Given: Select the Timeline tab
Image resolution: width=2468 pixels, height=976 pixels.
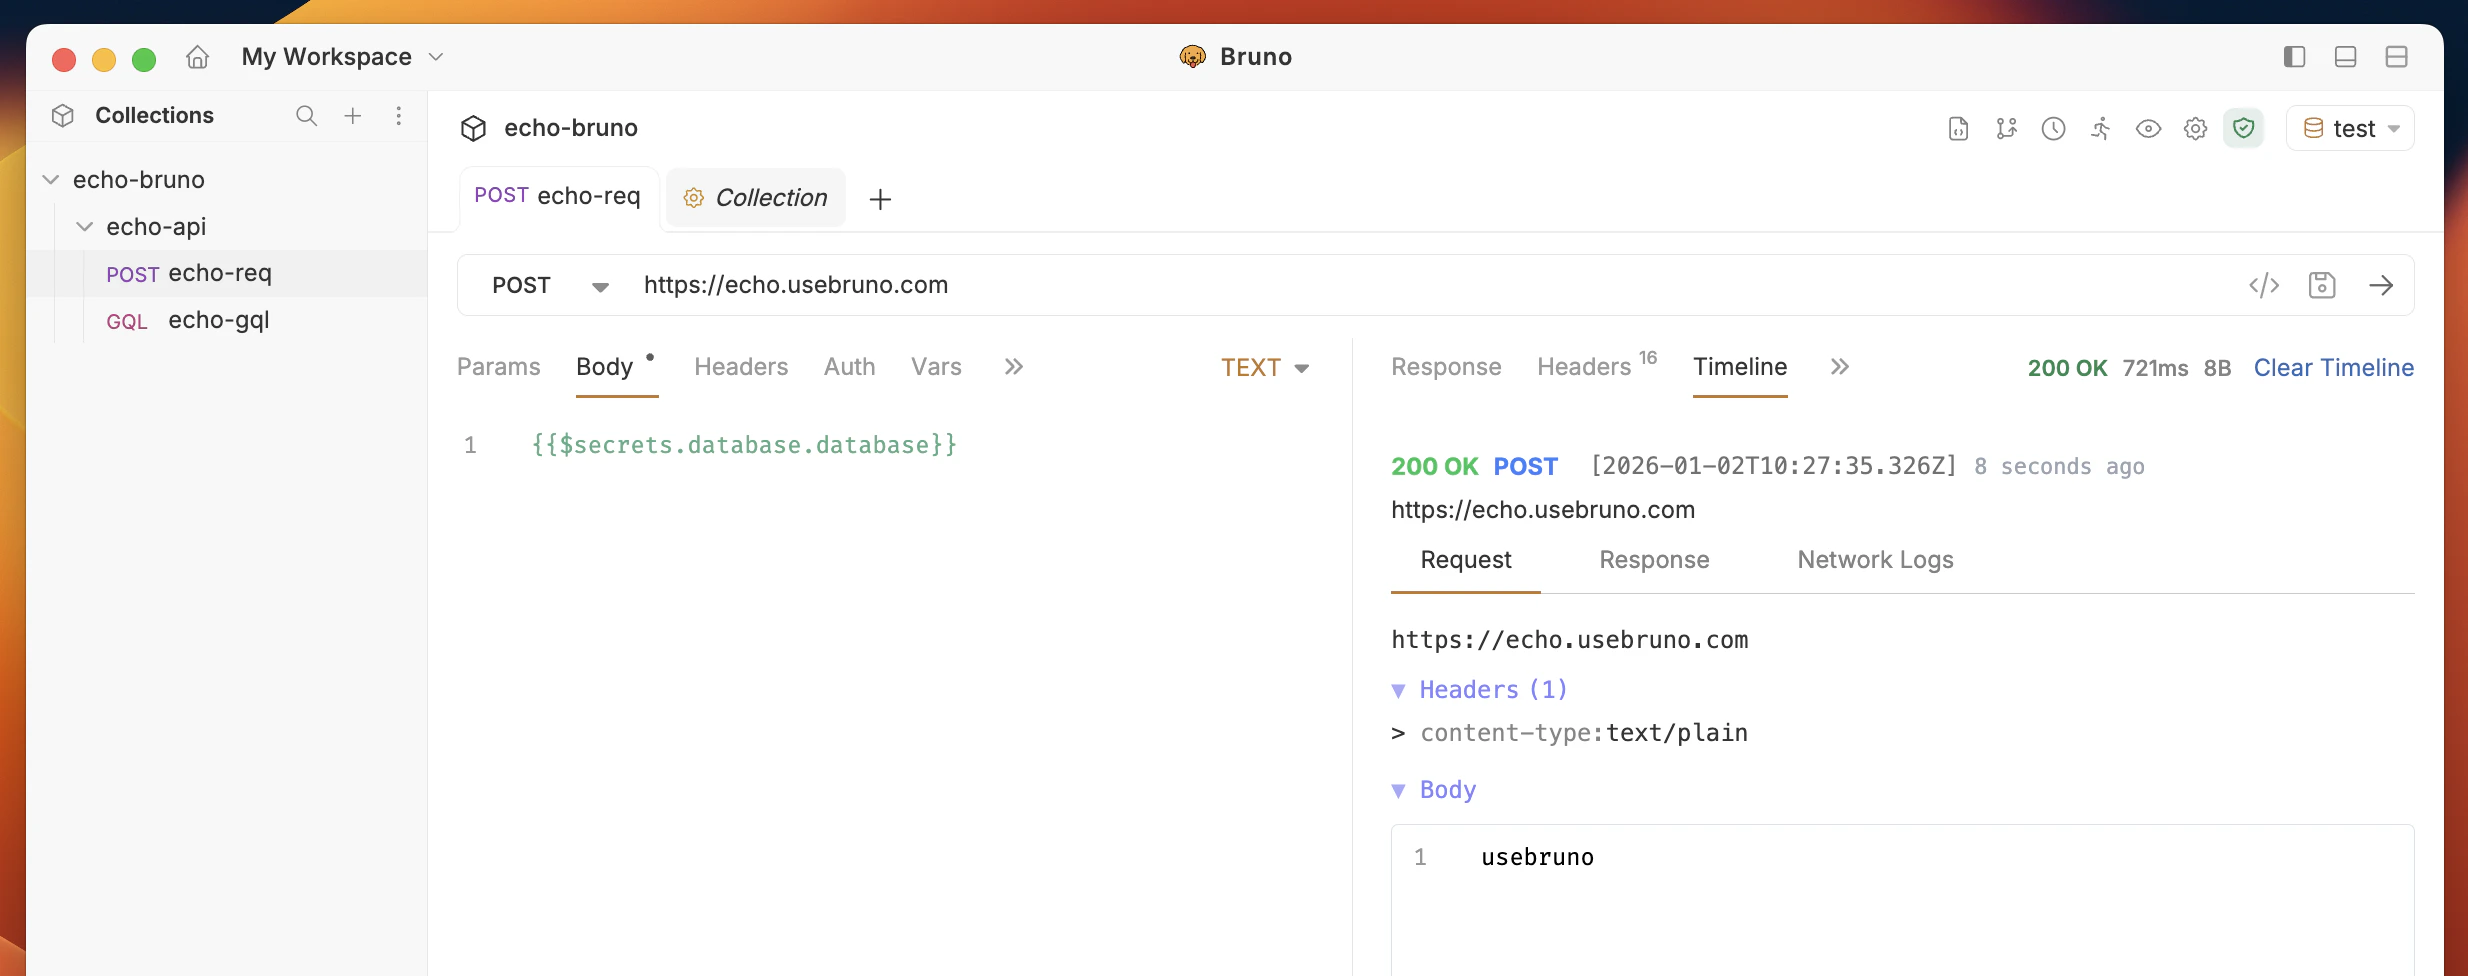Looking at the screenshot, I should tap(1740, 367).
